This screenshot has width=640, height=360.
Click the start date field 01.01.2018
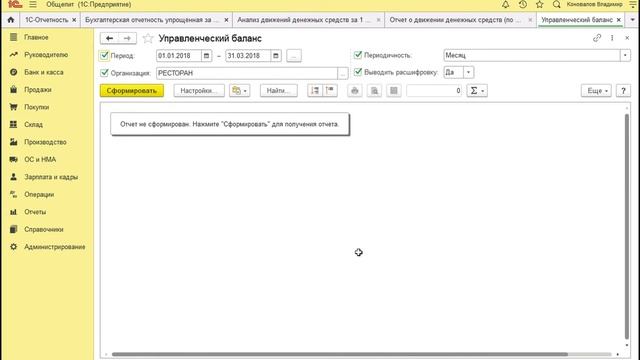[x=179, y=56]
